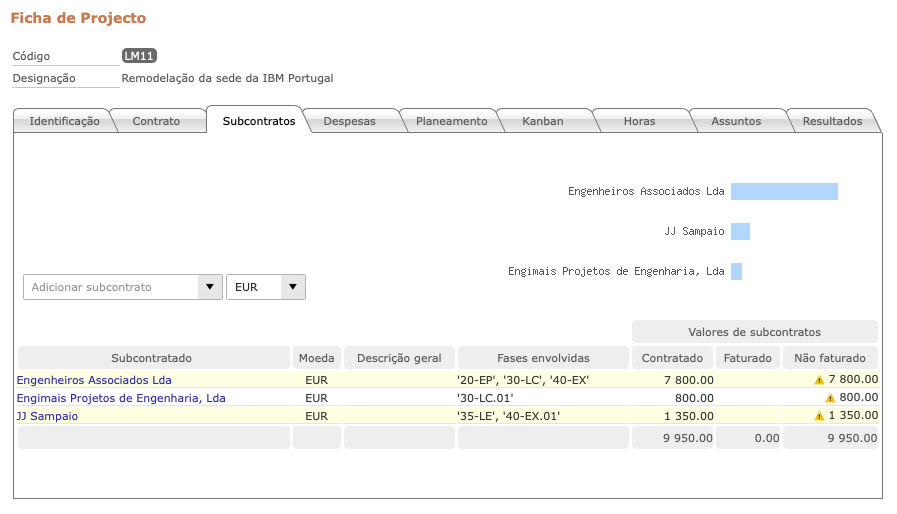Sort by the Contratado column header
Screen dimensions: 897x514
[672, 358]
